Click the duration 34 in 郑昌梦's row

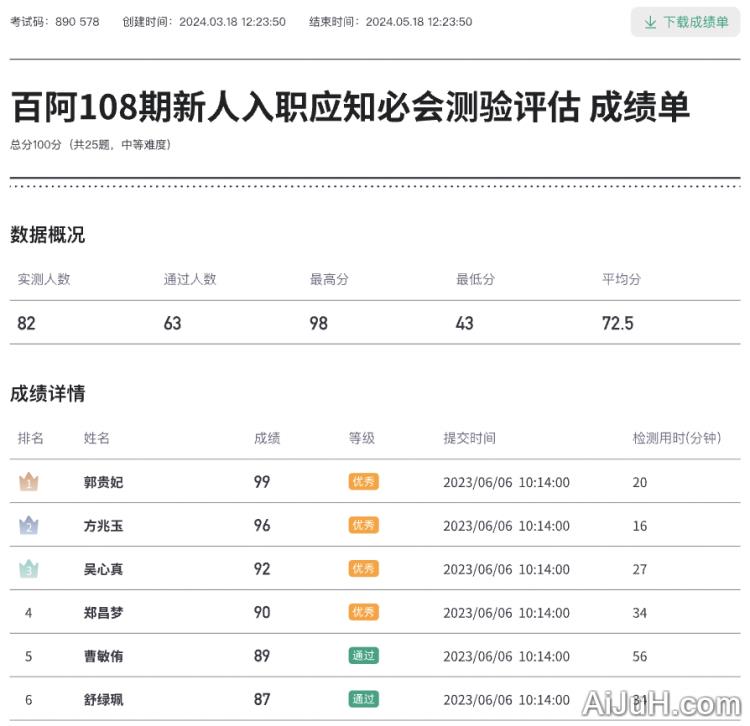click(x=640, y=613)
